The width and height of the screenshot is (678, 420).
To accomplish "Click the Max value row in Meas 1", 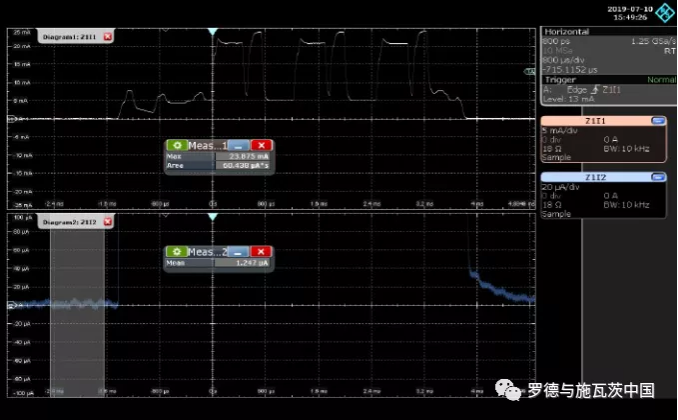I will pos(219,156).
